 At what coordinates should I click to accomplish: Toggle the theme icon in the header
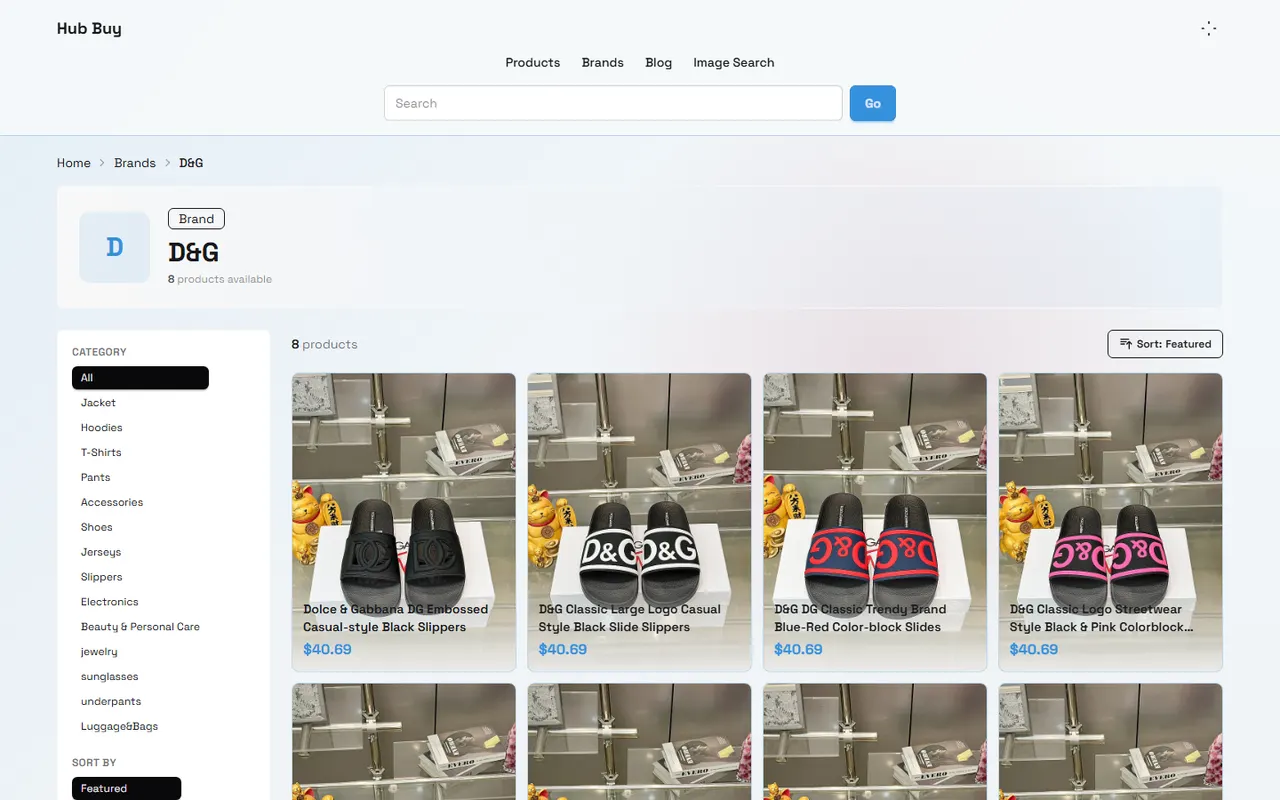click(1208, 29)
